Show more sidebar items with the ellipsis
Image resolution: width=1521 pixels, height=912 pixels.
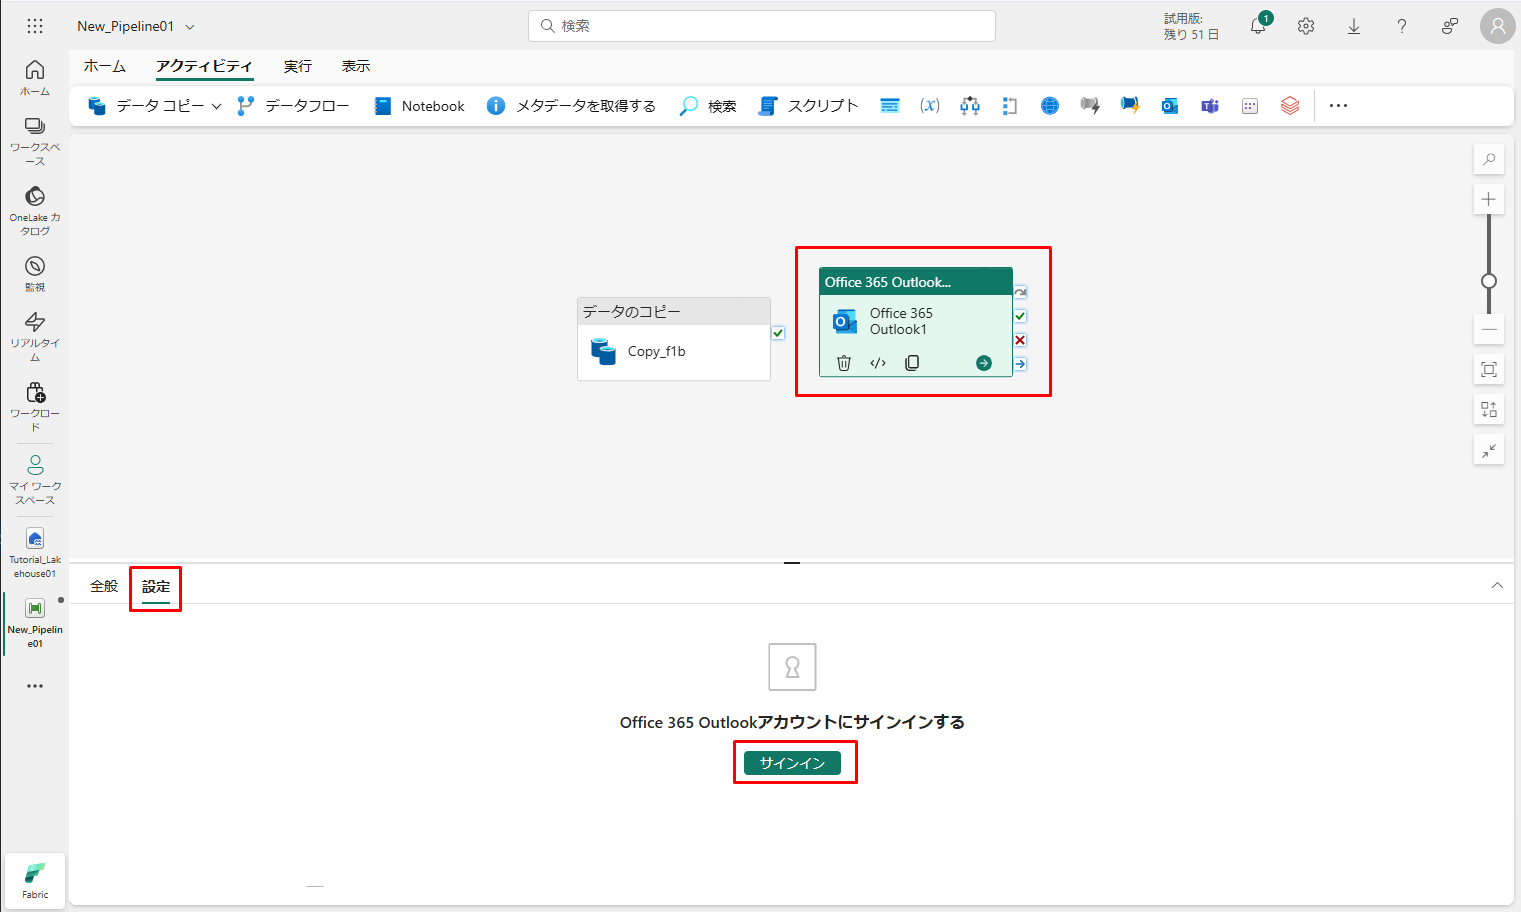35,686
